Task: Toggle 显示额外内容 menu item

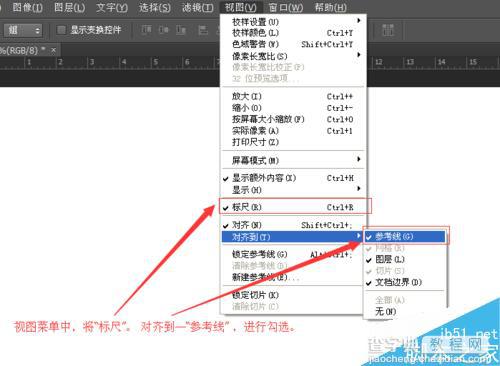Action: [x=294, y=178]
